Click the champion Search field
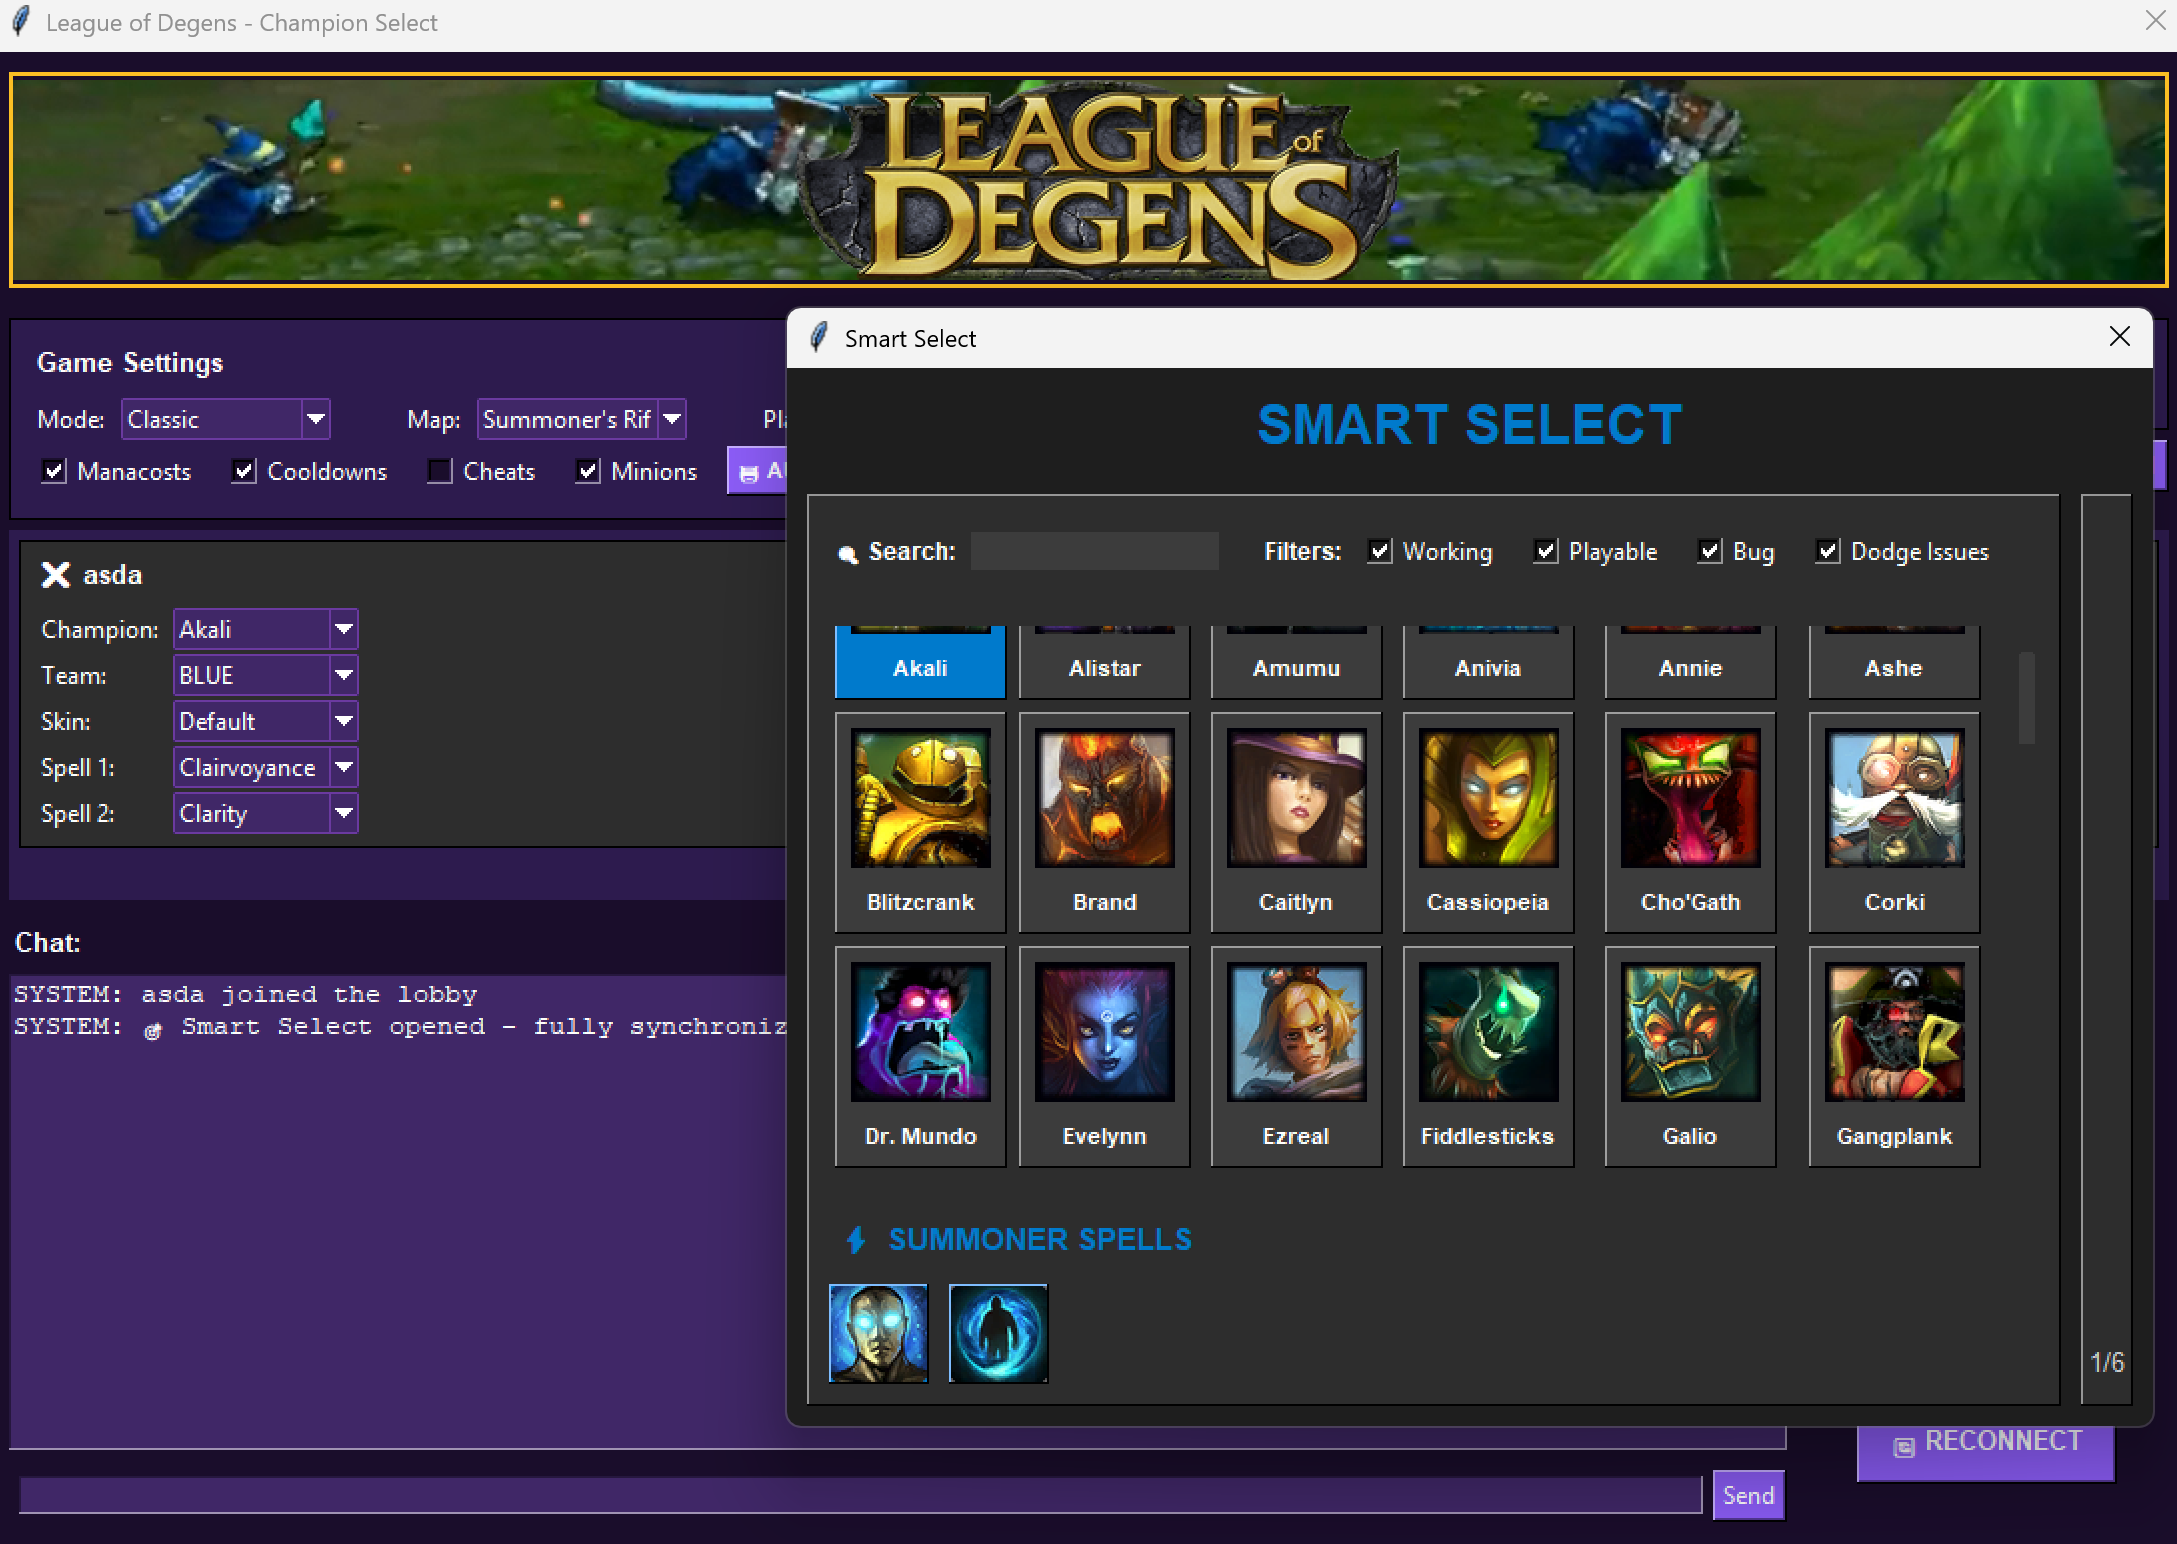This screenshot has height=1544, width=2177. [x=1094, y=551]
